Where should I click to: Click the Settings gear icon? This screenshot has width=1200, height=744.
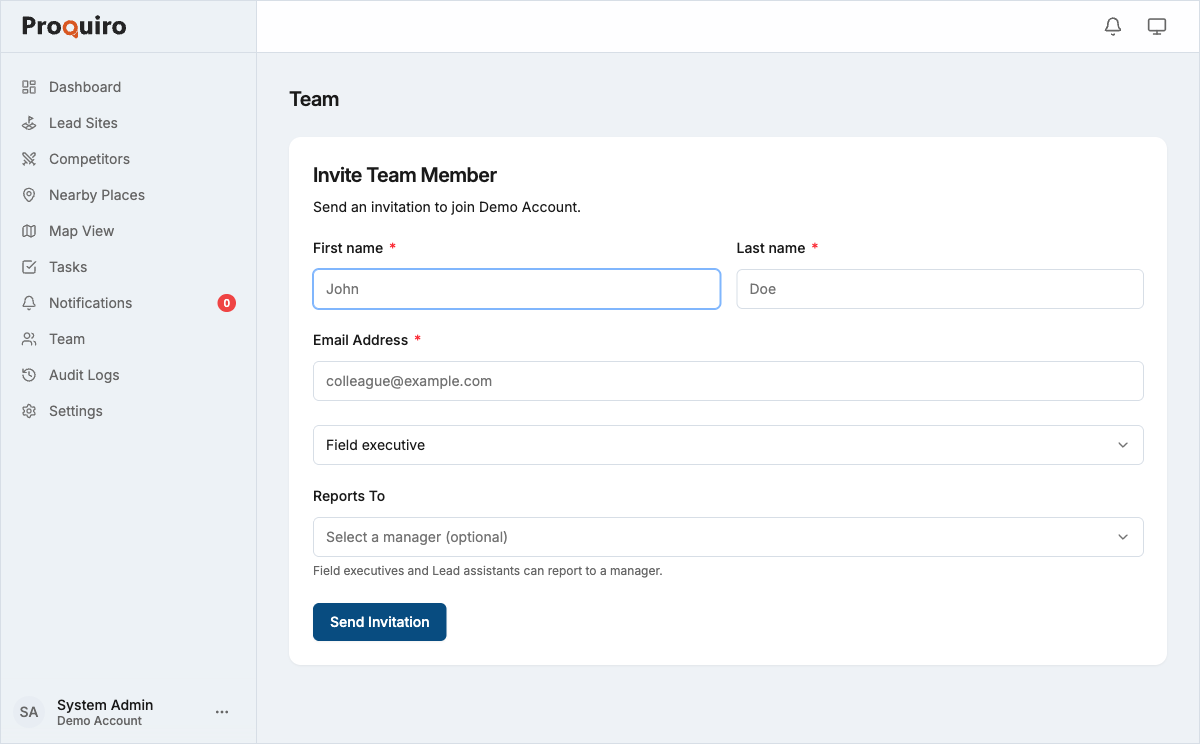[x=30, y=411]
